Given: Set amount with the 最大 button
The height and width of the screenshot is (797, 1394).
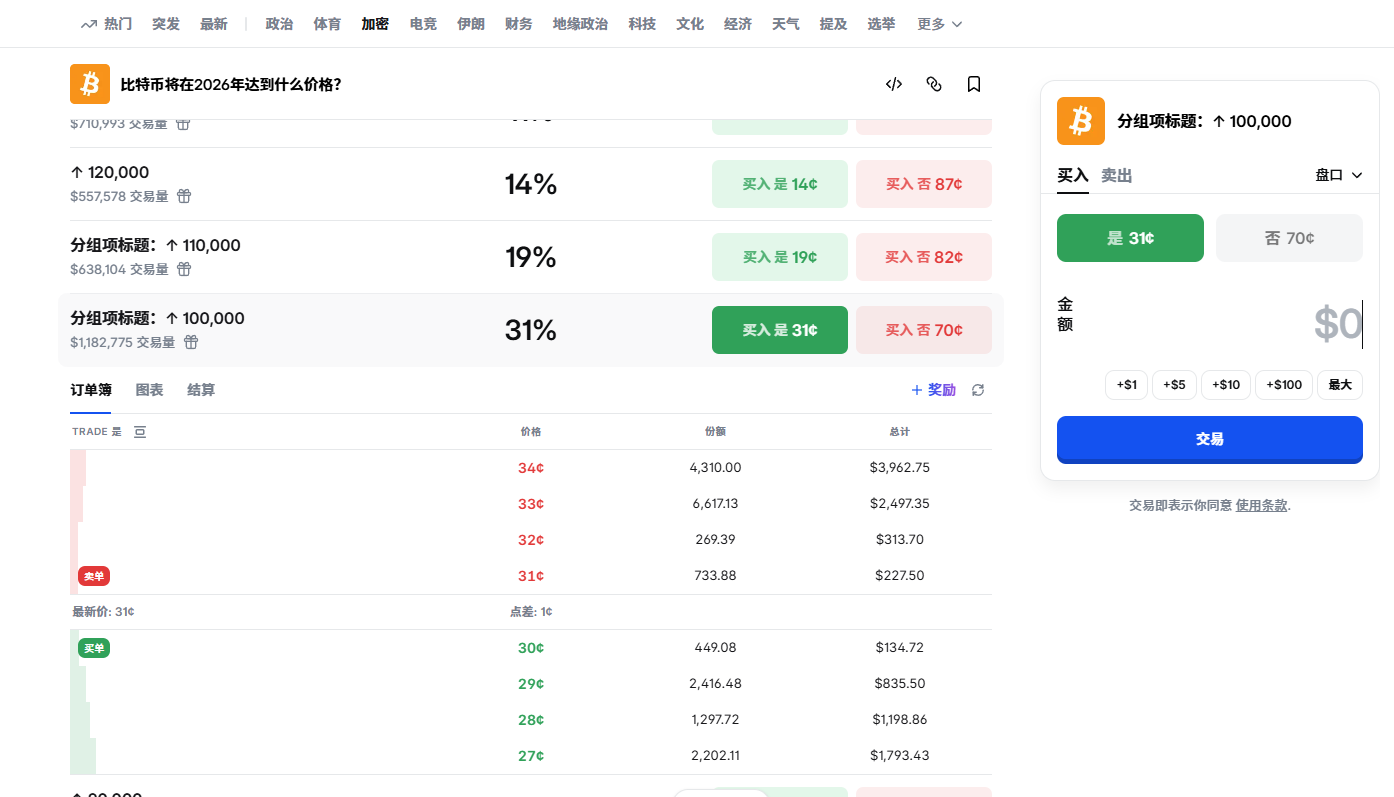Looking at the screenshot, I should (1340, 385).
